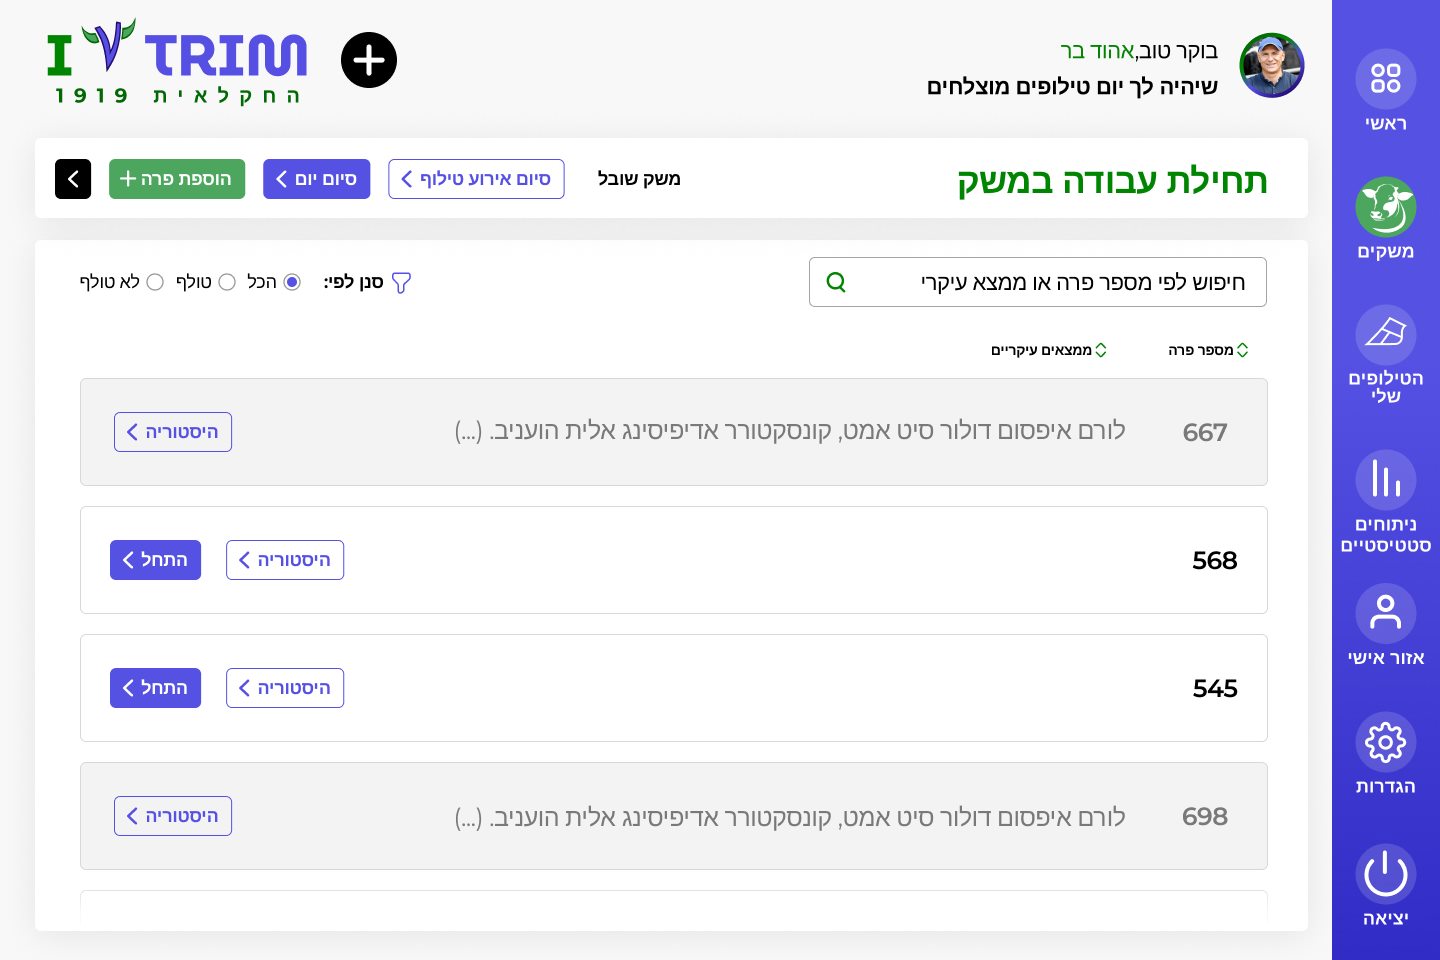Click משק שובל farm name text
1440x960 pixels.
639,179
